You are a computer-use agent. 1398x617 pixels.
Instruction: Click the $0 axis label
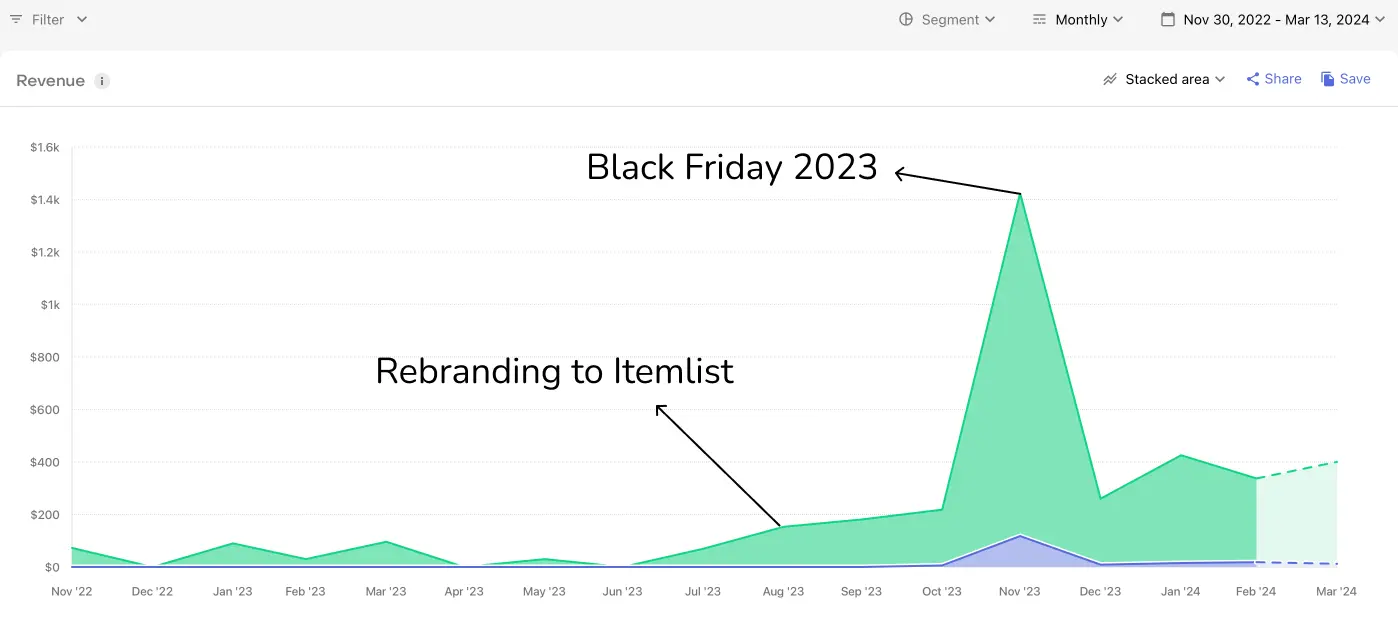tap(52, 567)
